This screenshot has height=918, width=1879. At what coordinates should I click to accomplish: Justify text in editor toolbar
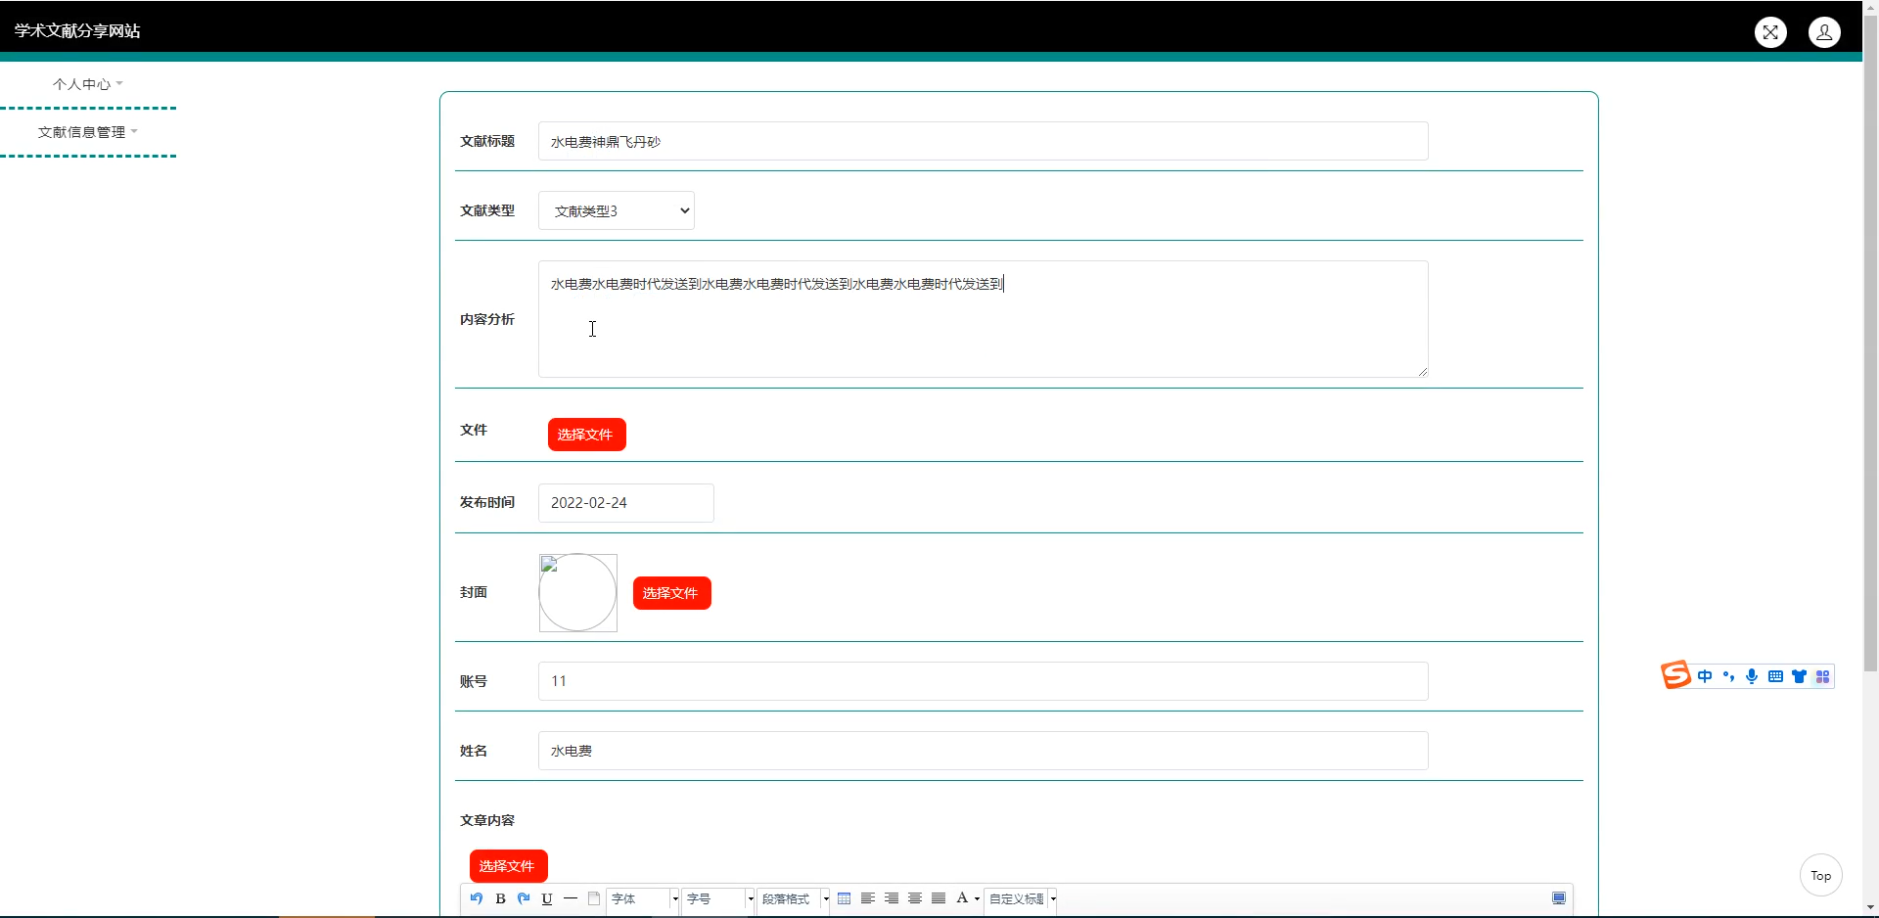[938, 898]
